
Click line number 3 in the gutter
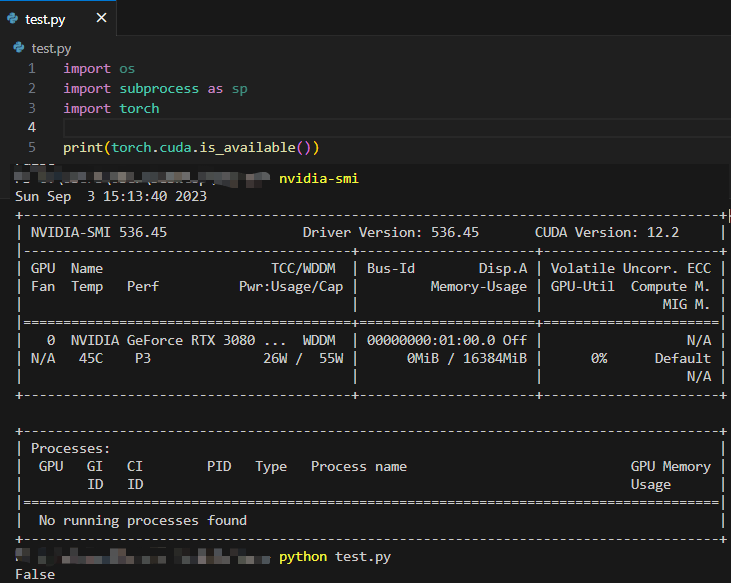(x=32, y=108)
